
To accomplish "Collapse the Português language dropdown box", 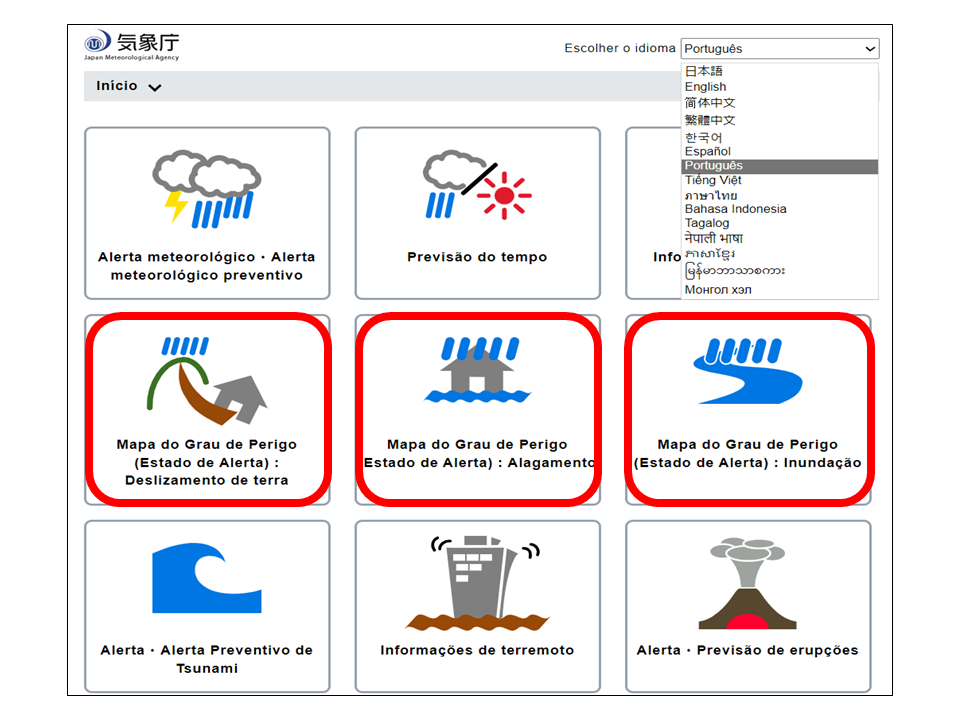I will (779, 49).
